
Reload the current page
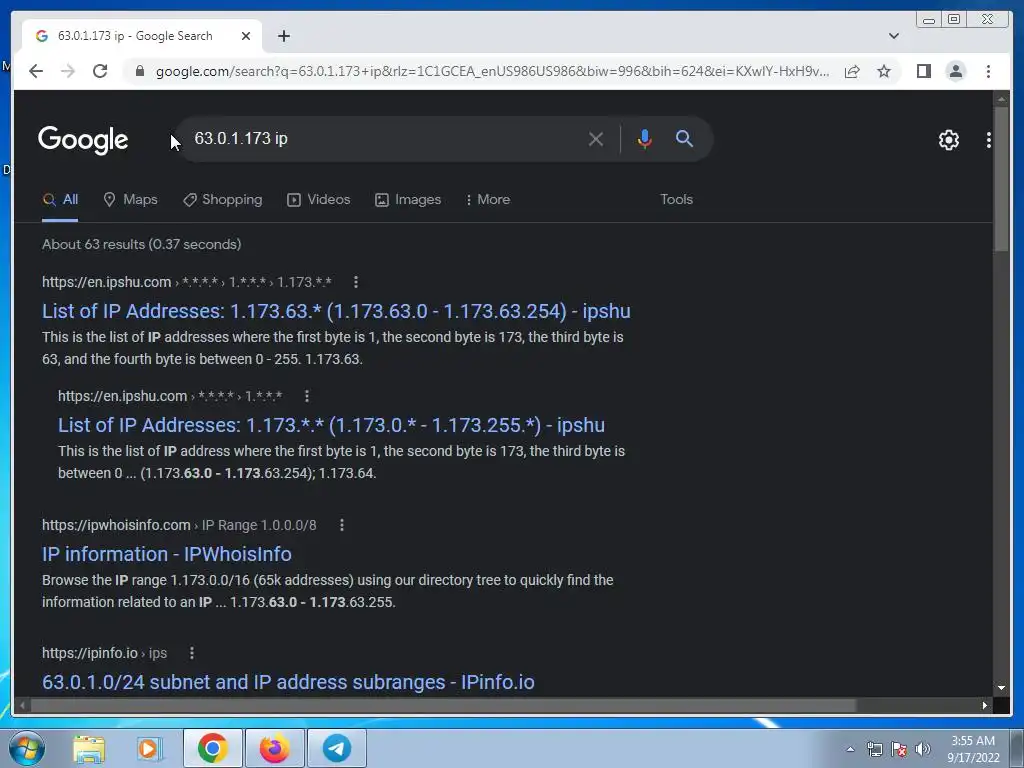(x=100, y=71)
